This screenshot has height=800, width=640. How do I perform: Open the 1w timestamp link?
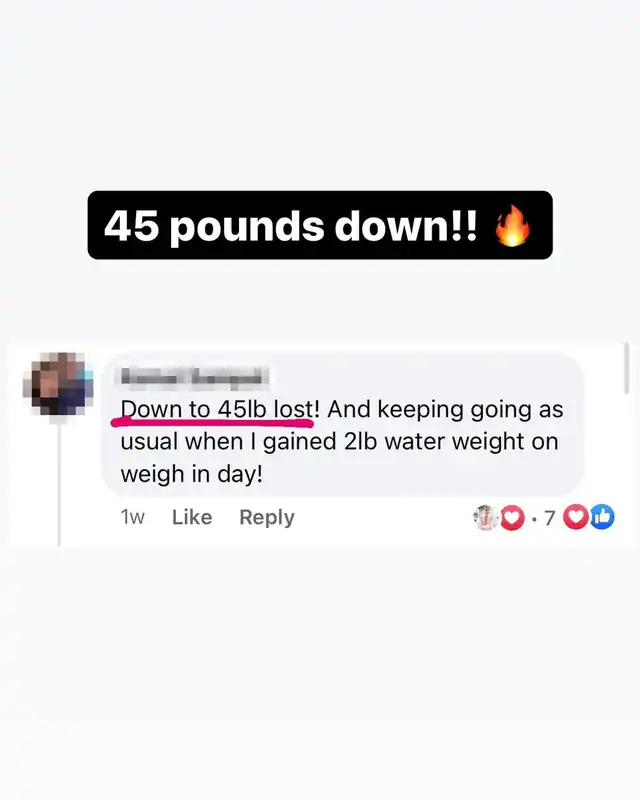coord(133,517)
